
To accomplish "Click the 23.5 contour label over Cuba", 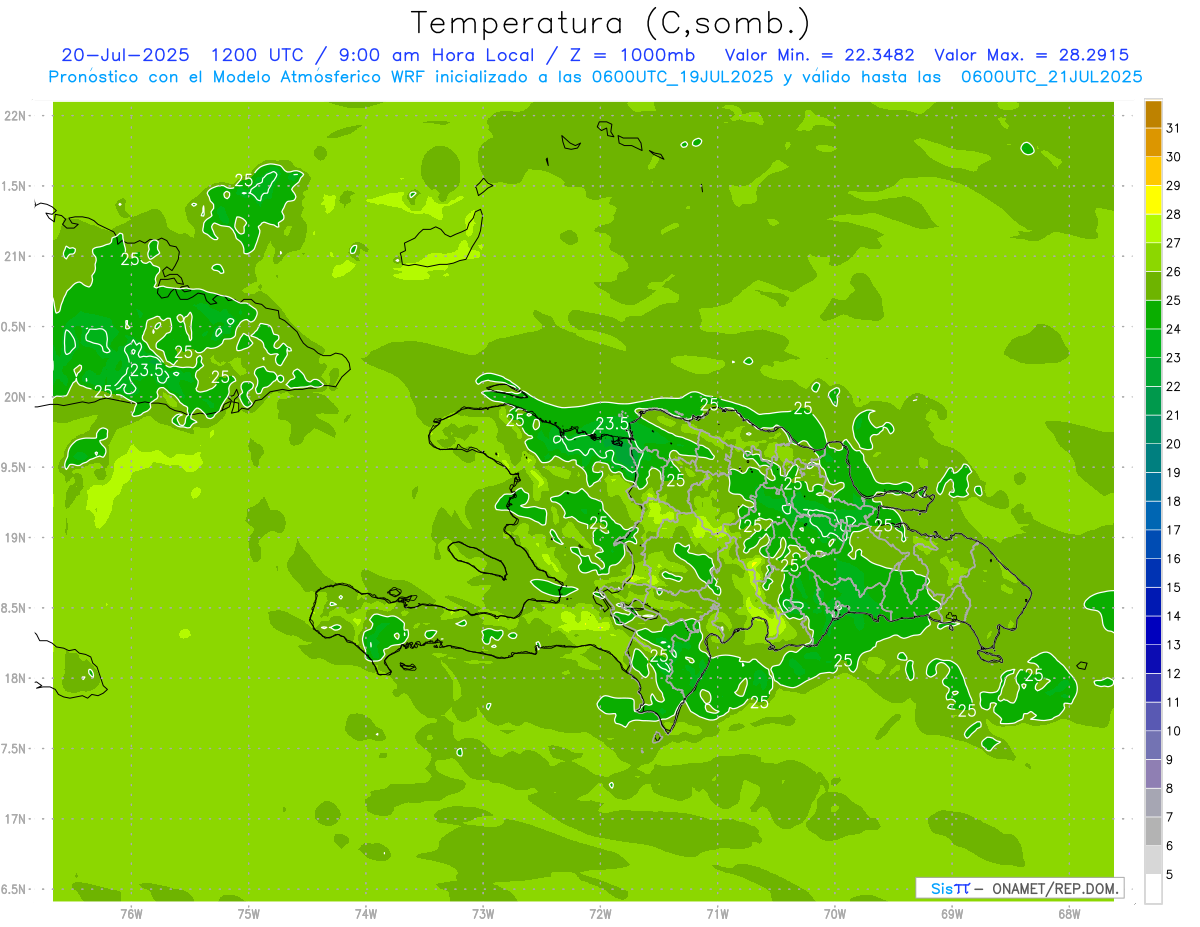I will (147, 370).
